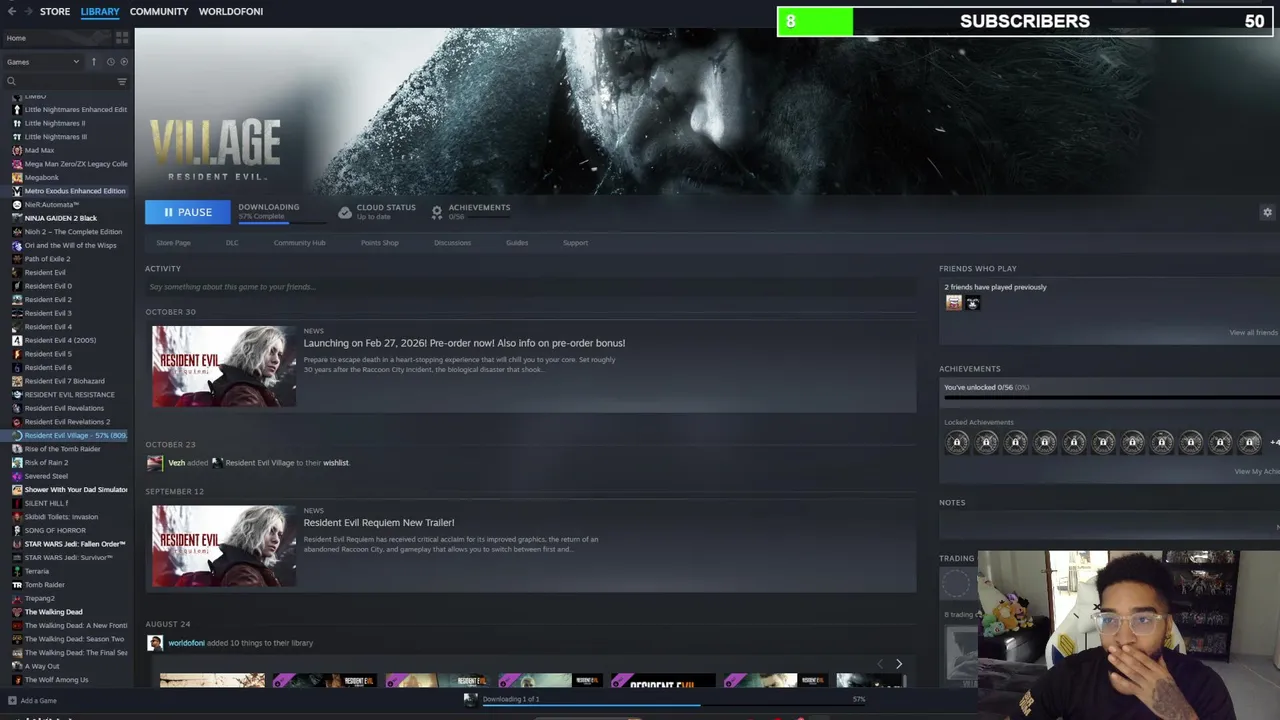Image resolution: width=1280 pixels, height=720 pixels.
Task: Go forward with the right arrow icon
Action: coord(27,11)
